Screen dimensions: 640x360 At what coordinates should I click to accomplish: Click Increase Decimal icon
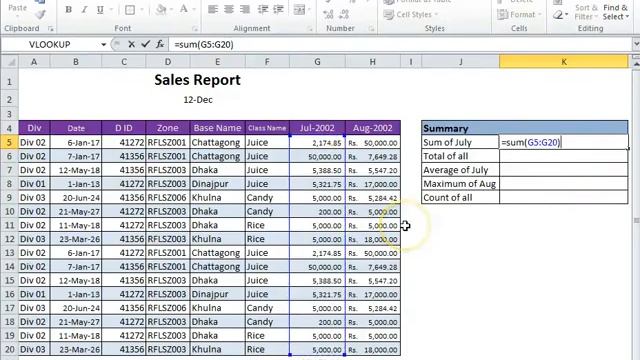[x=328, y=15]
